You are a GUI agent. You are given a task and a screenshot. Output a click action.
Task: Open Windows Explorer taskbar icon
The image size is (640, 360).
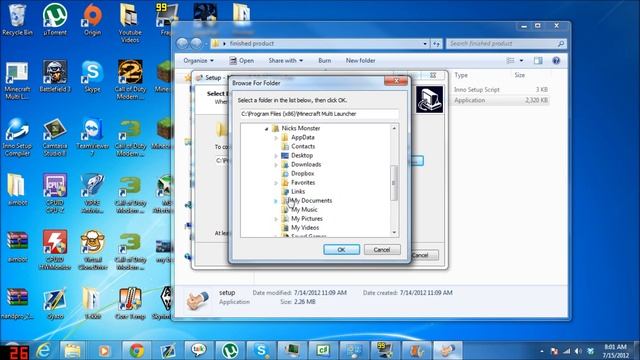73,350
